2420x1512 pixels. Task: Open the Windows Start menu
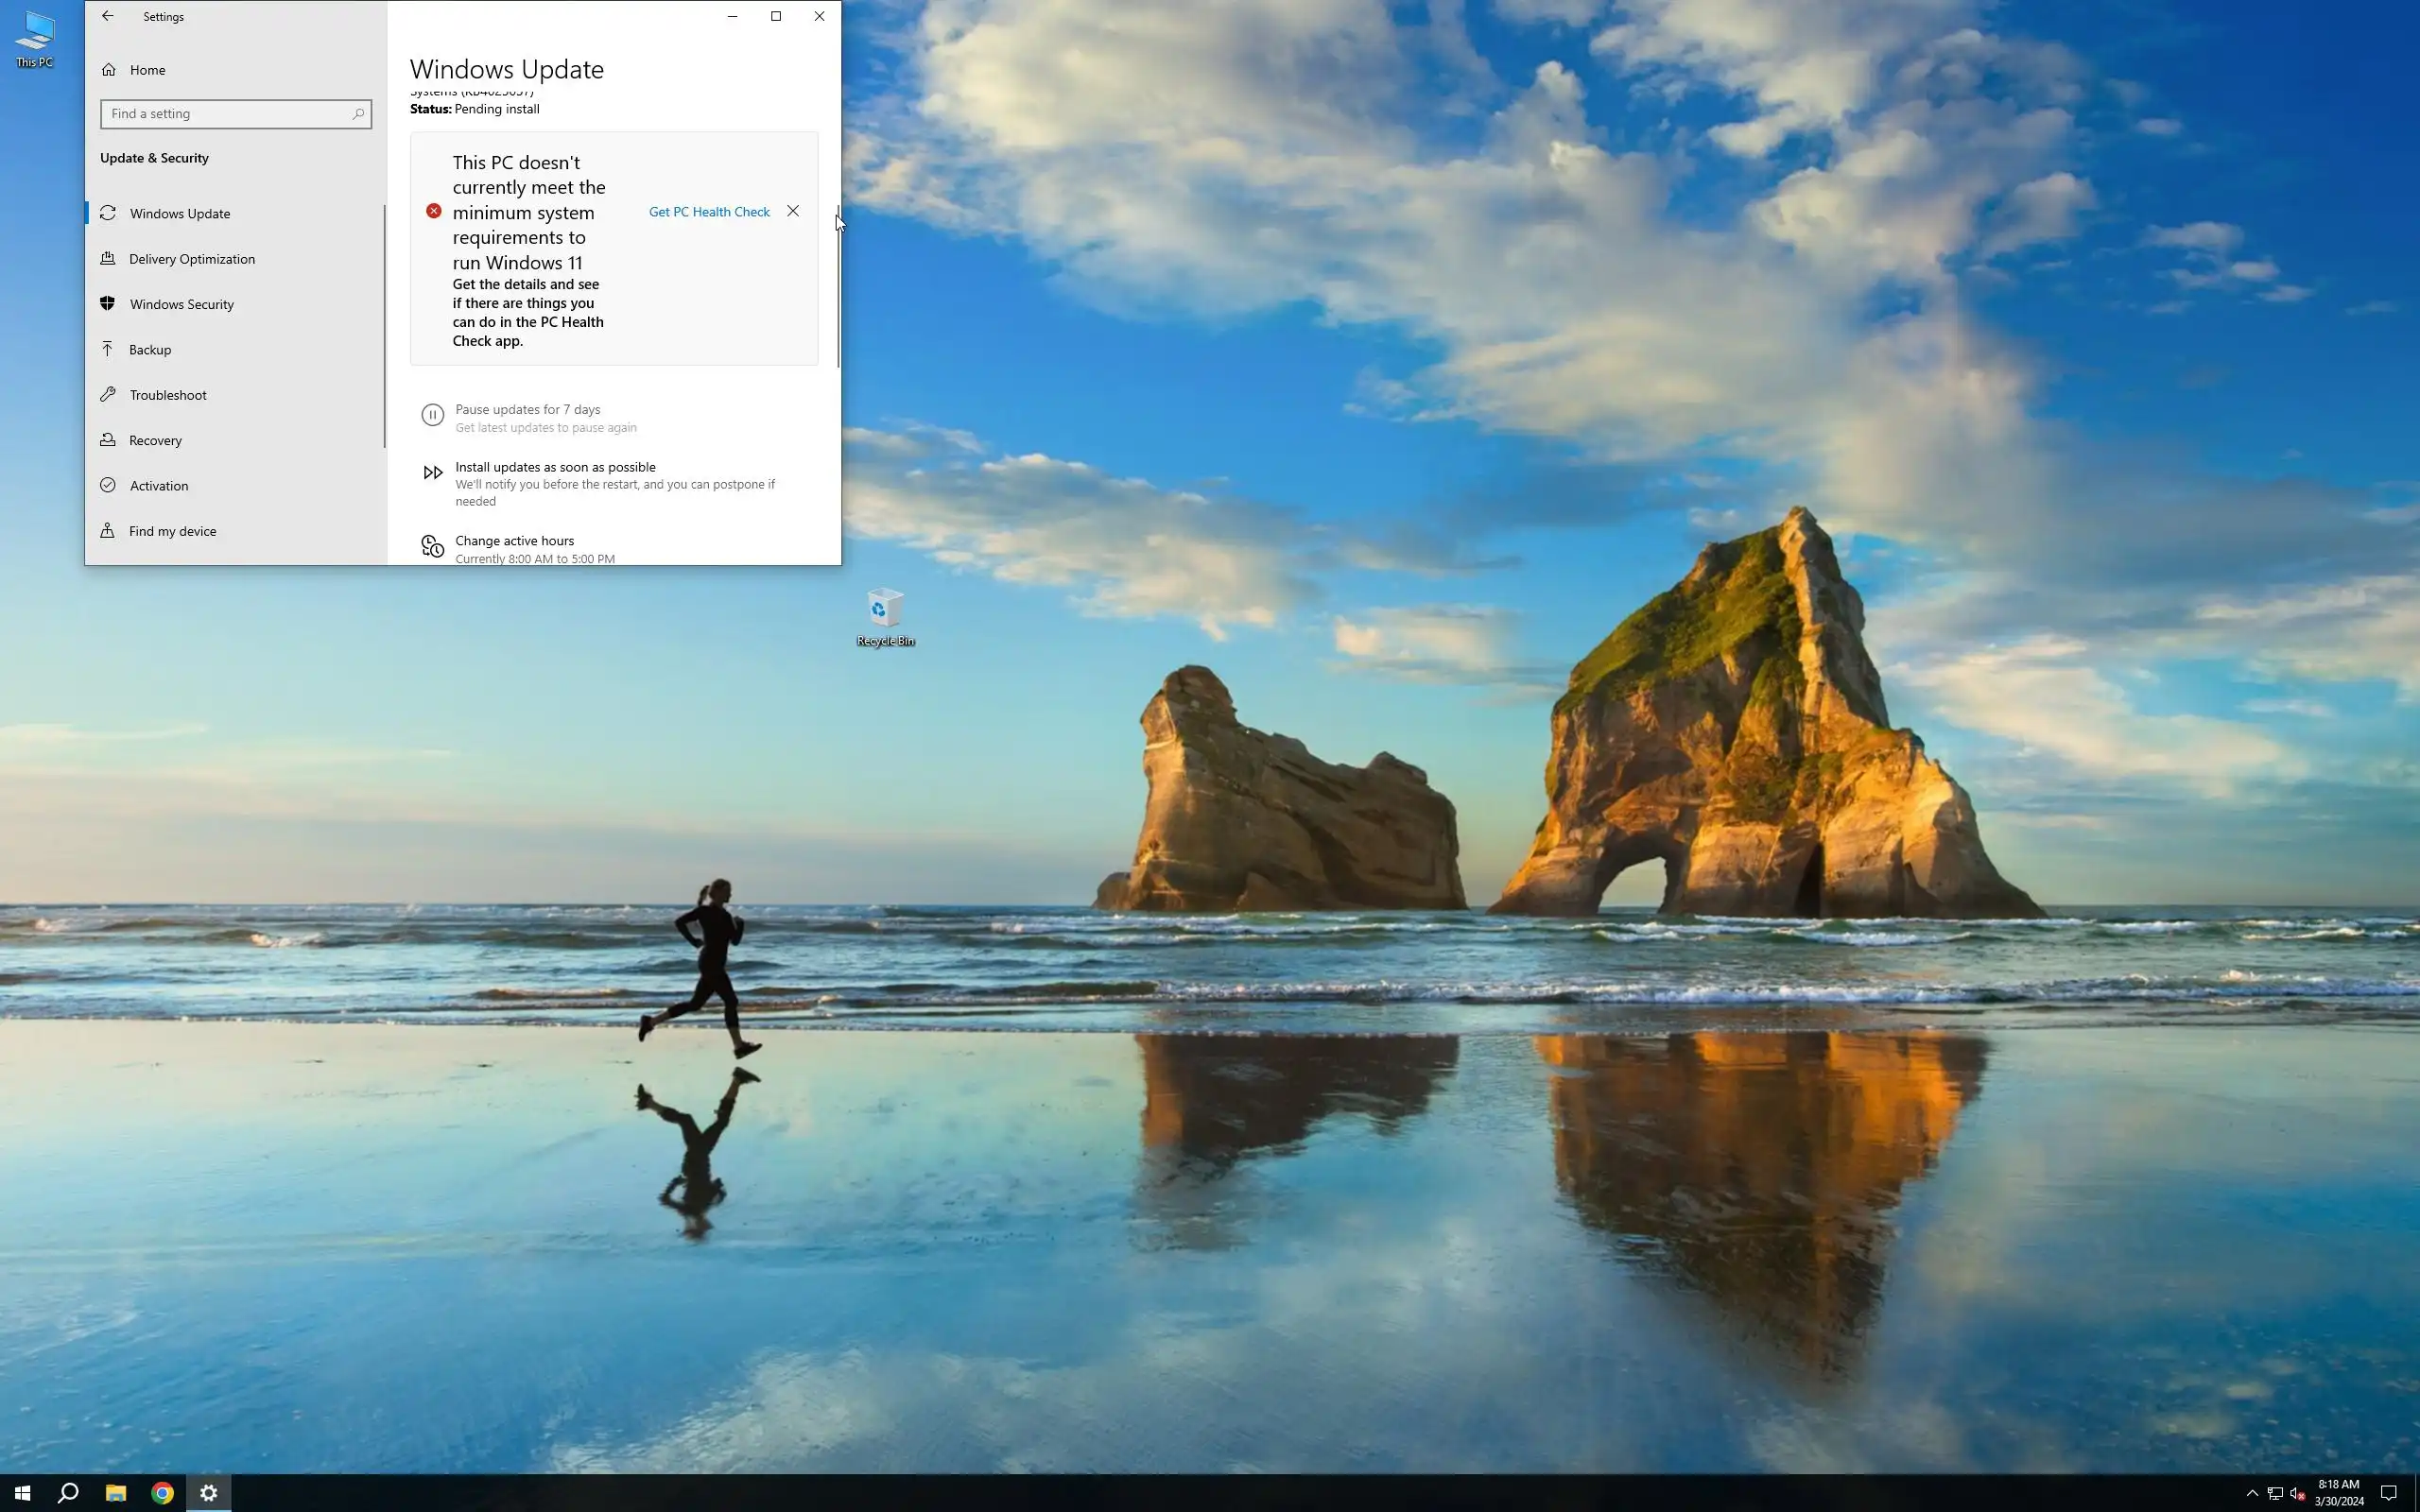point(22,1493)
